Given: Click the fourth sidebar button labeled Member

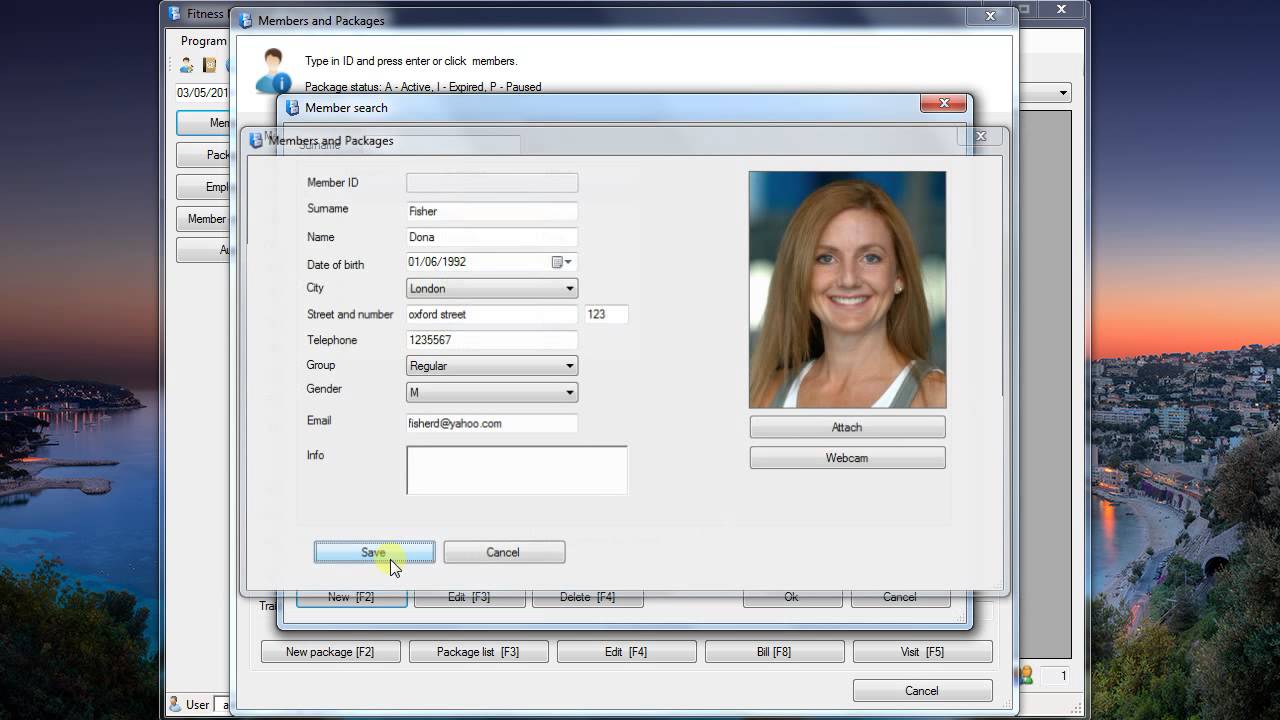Looking at the screenshot, I should [204, 219].
